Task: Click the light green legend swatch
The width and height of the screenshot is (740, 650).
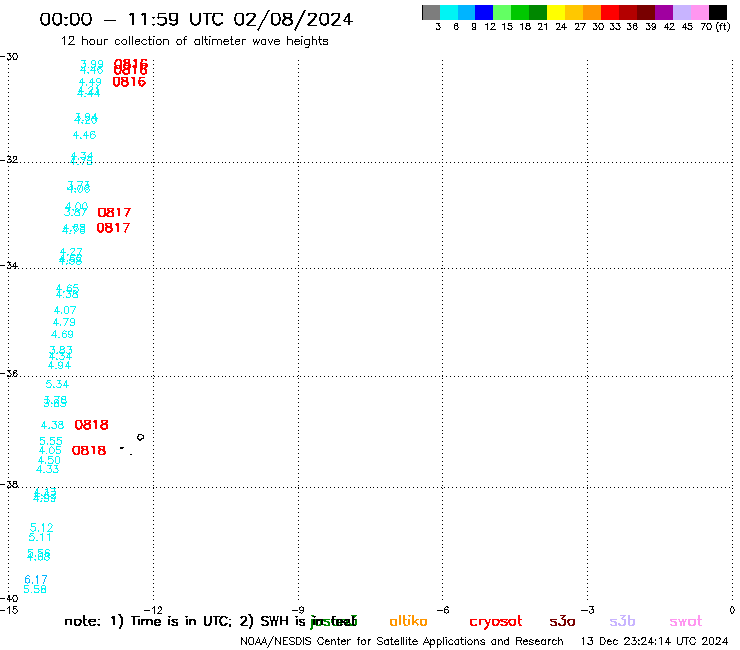Action: (x=502, y=12)
